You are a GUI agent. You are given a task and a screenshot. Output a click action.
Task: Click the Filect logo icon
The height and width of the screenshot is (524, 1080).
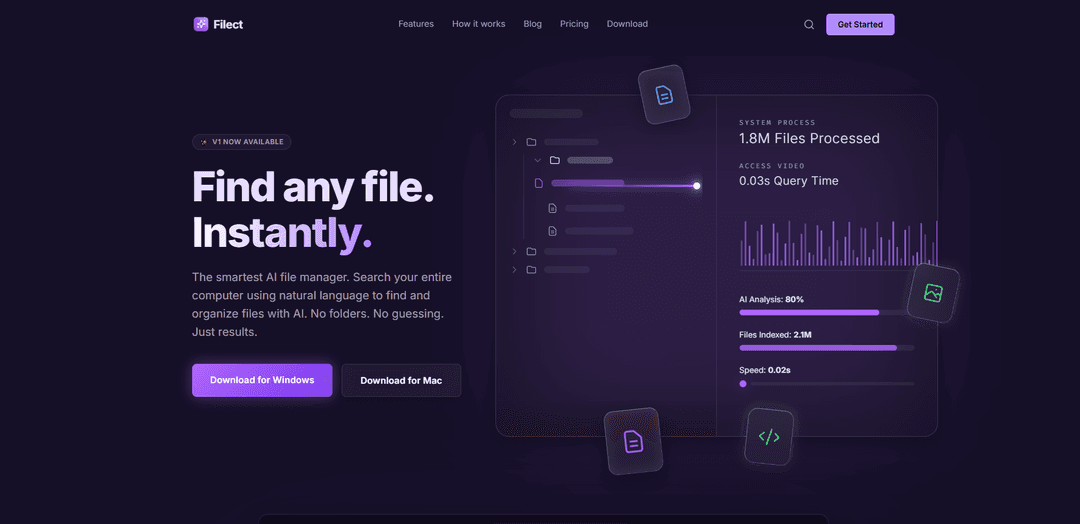click(200, 24)
